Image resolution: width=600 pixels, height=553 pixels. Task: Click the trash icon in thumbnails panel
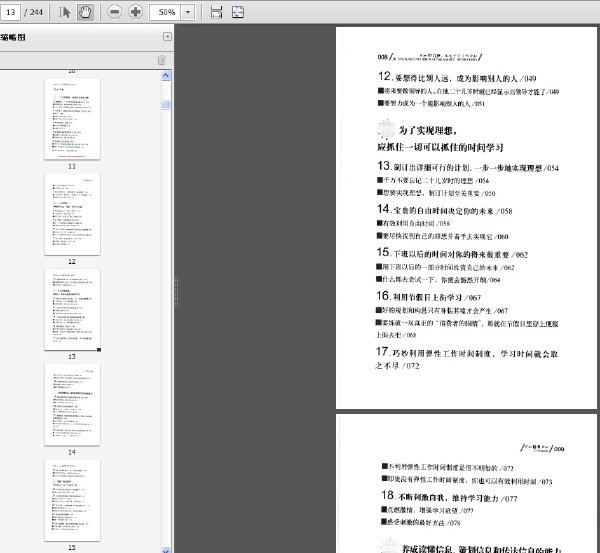(161, 60)
